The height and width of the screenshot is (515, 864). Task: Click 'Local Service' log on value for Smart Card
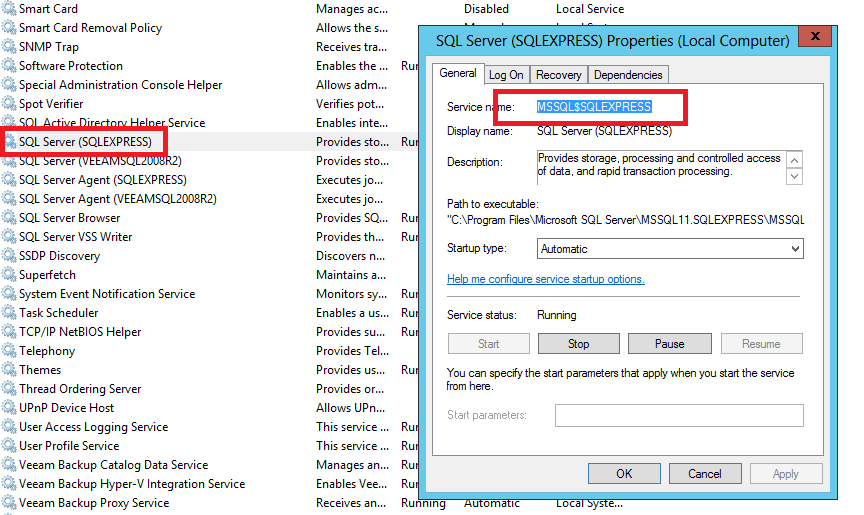tap(590, 9)
